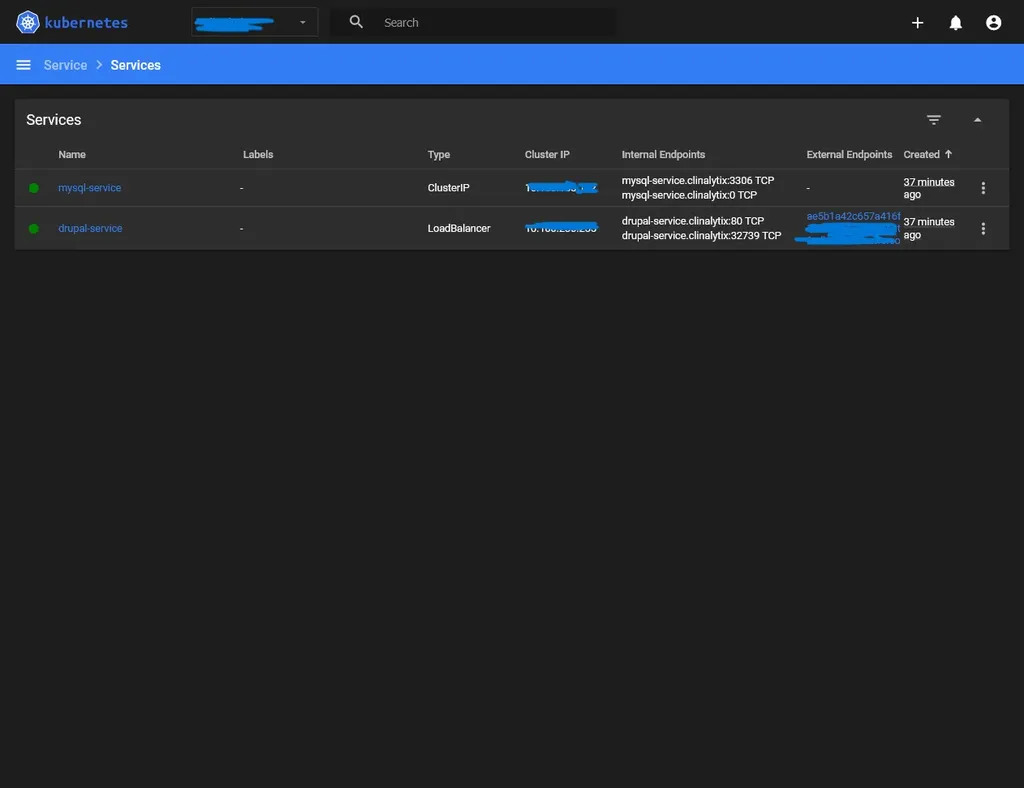
Task: Click the search magnifier icon
Action: tap(356, 22)
